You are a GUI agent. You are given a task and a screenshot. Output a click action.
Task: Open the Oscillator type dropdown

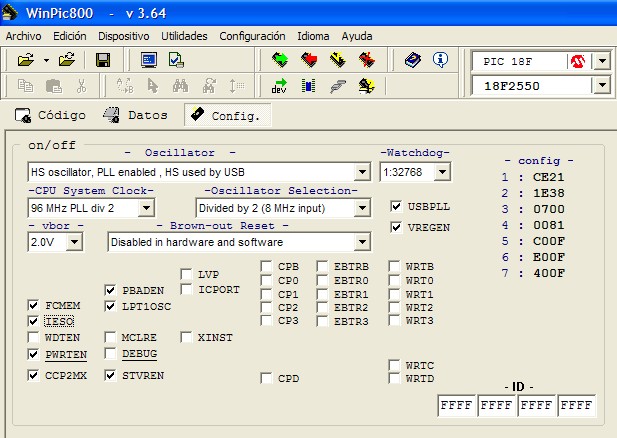click(x=362, y=173)
